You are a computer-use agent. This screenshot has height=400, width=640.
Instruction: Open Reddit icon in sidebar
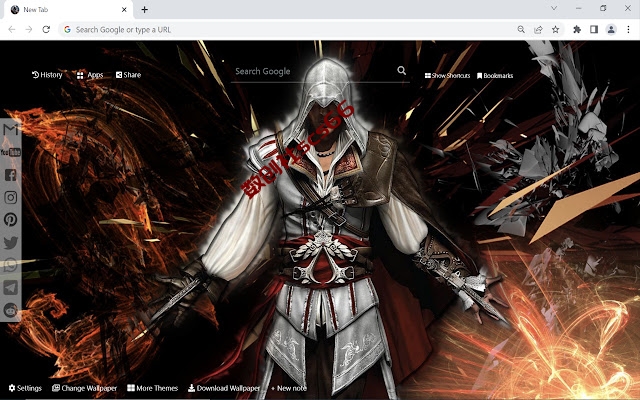[x=11, y=310]
